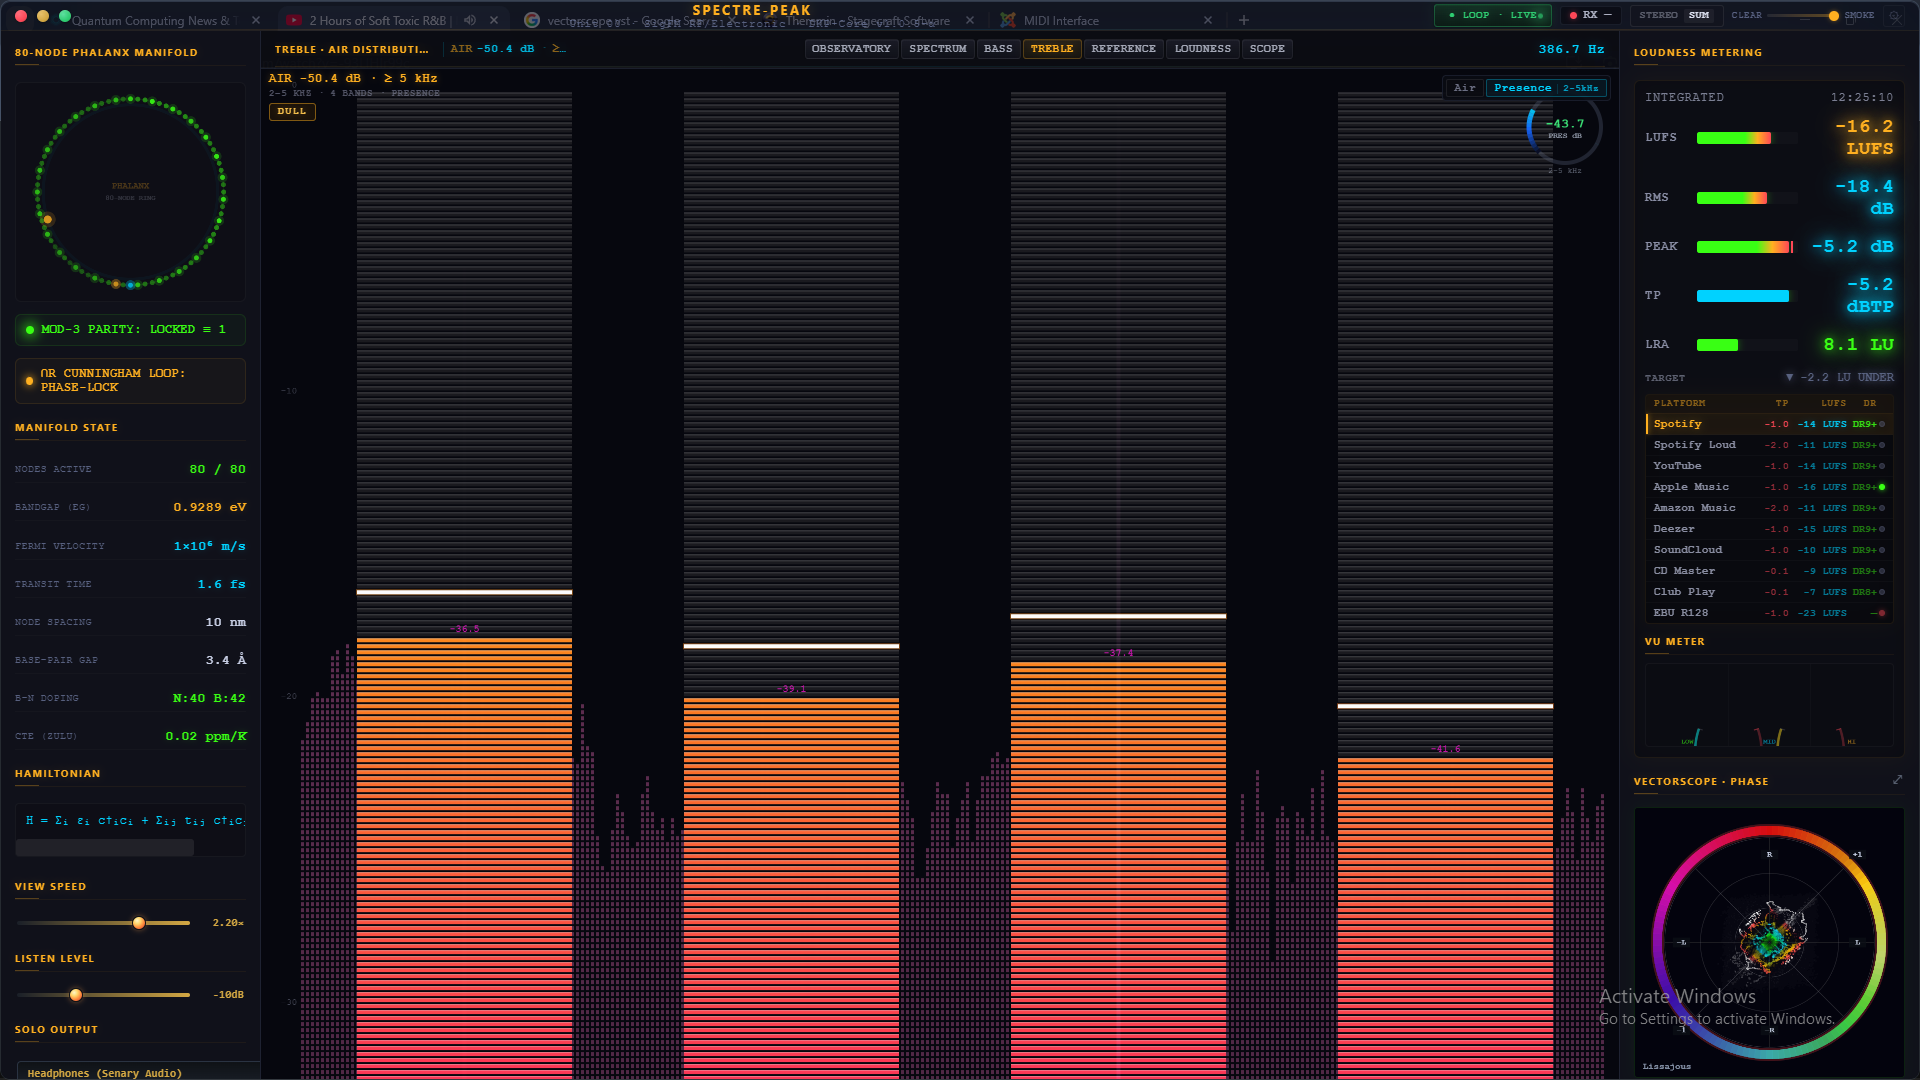This screenshot has height=1080, width=1920.
Task: Adjust the VIEW SPEED slider handle
Action: tap(139, 922)
